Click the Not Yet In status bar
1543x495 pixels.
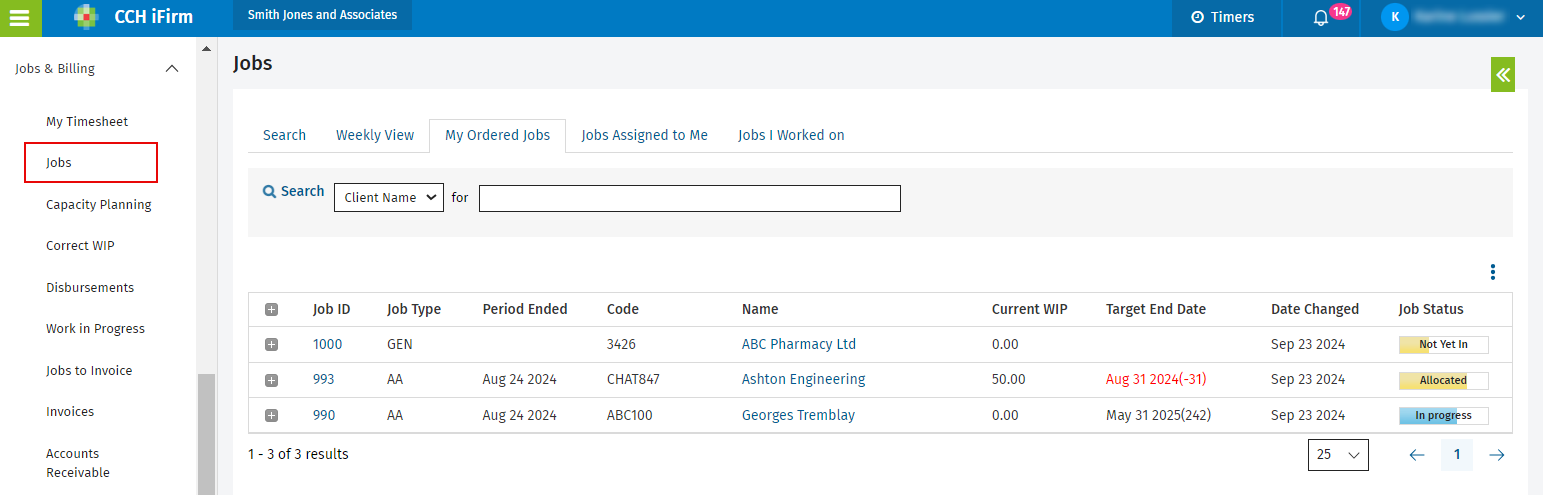pos(1443,344)
